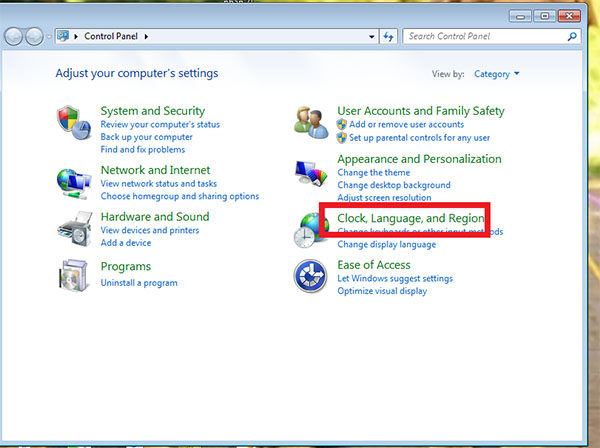Click the search magnifier icon
The image size is (600, 448).
[x=572, y=36]
